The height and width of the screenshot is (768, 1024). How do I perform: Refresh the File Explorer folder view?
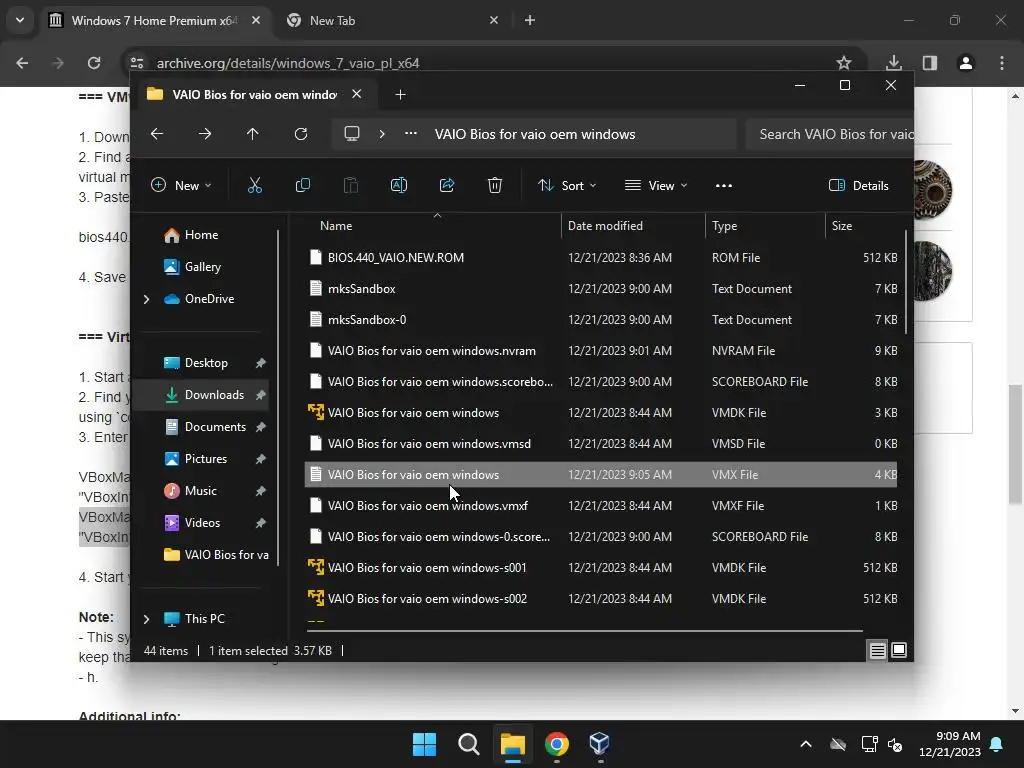click(x=300, y=134)
